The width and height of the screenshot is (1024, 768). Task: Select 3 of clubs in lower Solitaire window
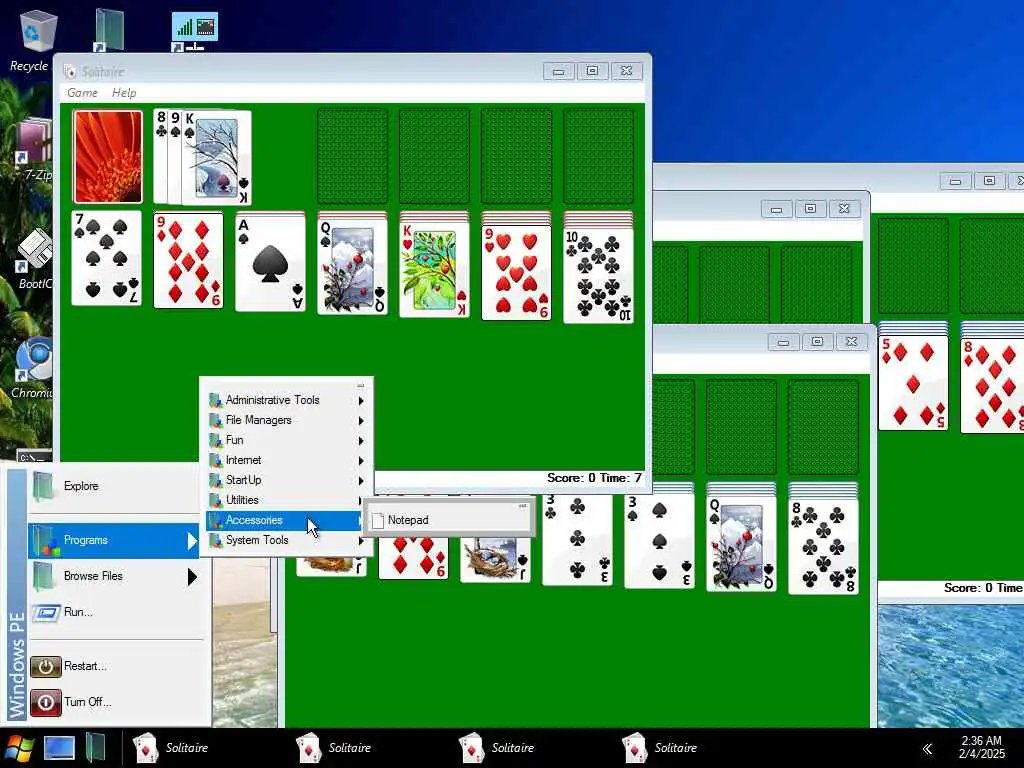coord(577,539)
